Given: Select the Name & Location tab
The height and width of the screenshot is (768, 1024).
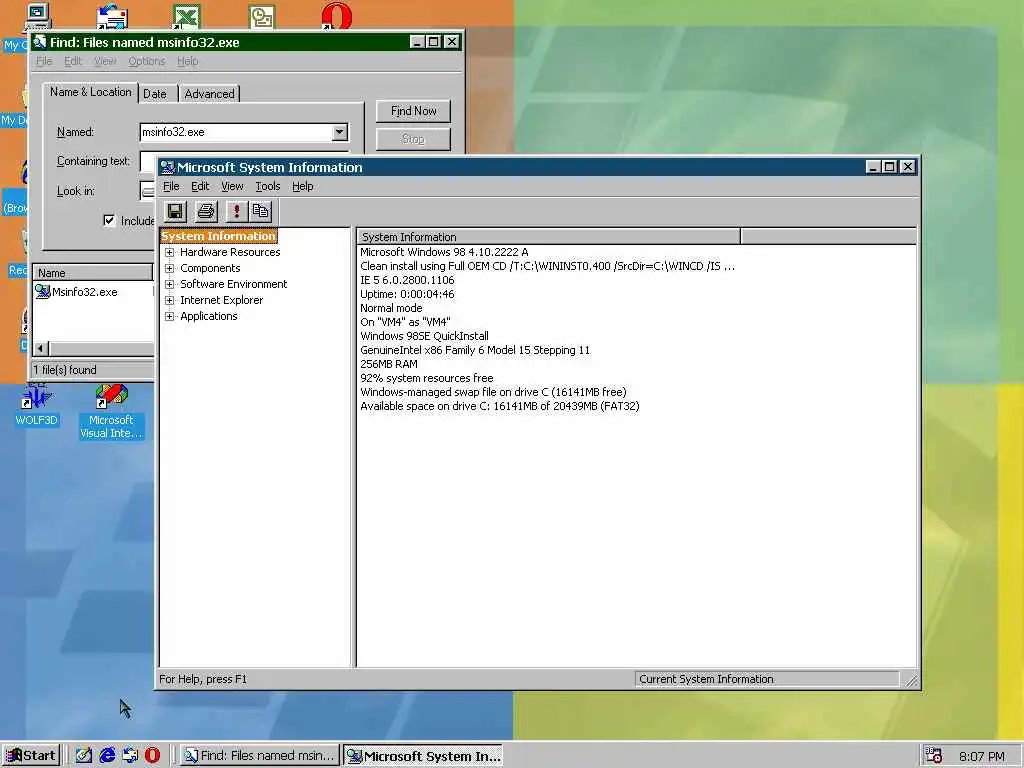Looking at the screenshot, I should 91,92.
